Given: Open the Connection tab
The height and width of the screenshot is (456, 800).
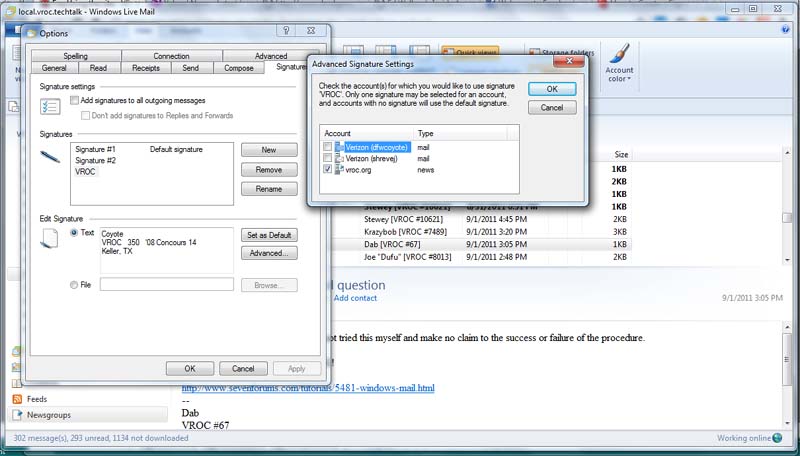Looking at the screenshot, I should pos(171,56).
